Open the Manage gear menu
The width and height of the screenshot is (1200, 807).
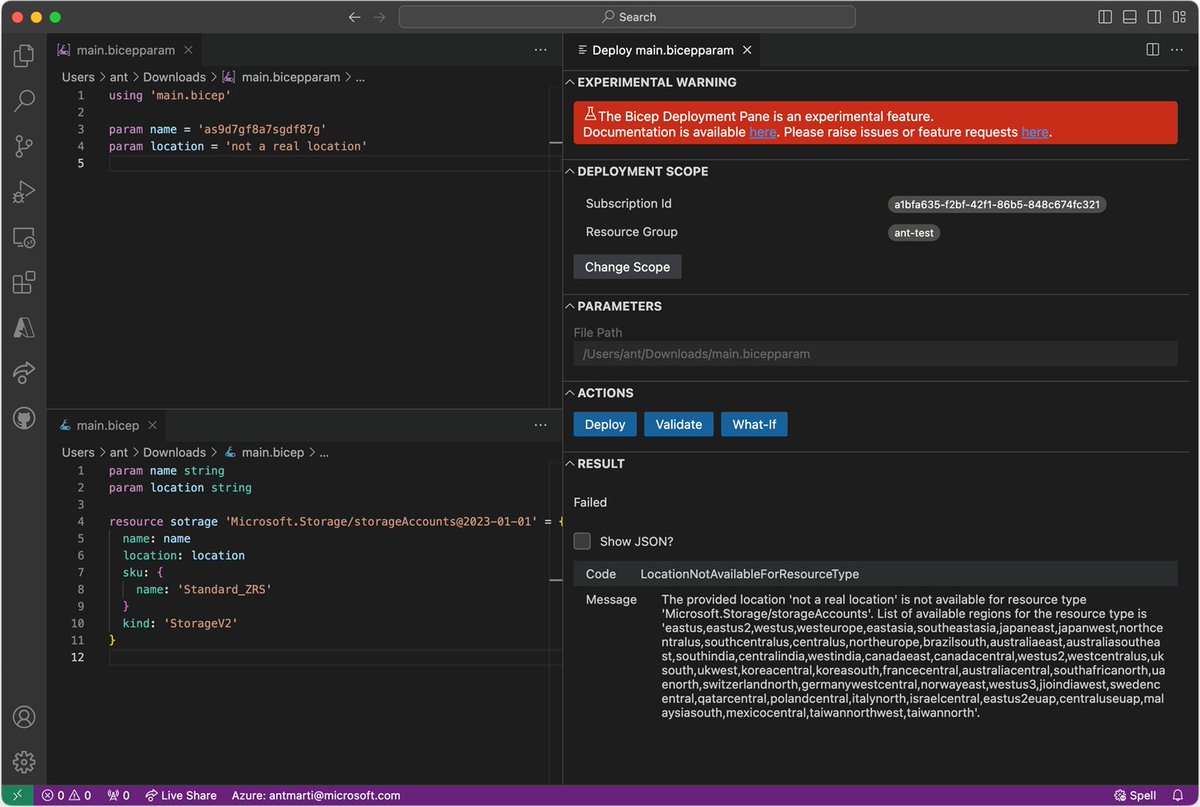[24, 762]
